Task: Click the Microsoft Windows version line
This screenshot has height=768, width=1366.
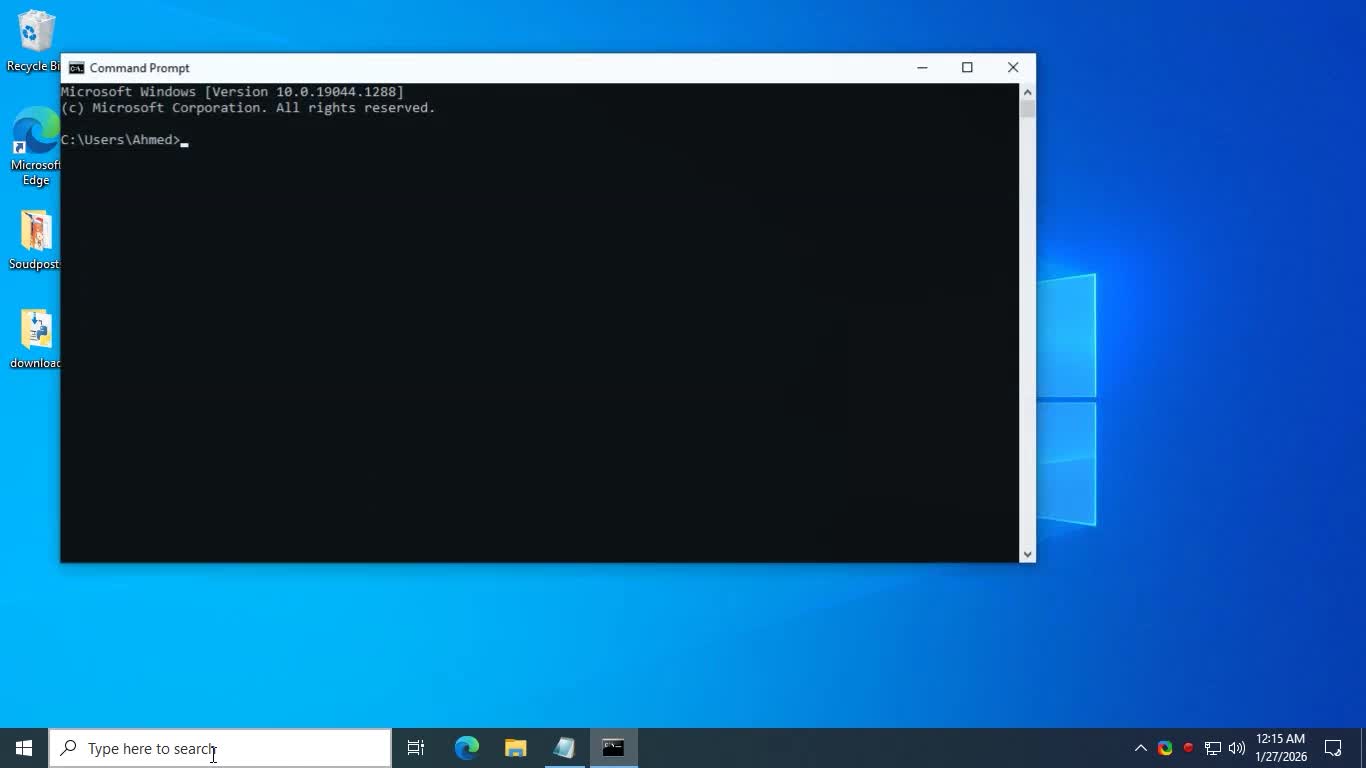Action: pos(232,92)
